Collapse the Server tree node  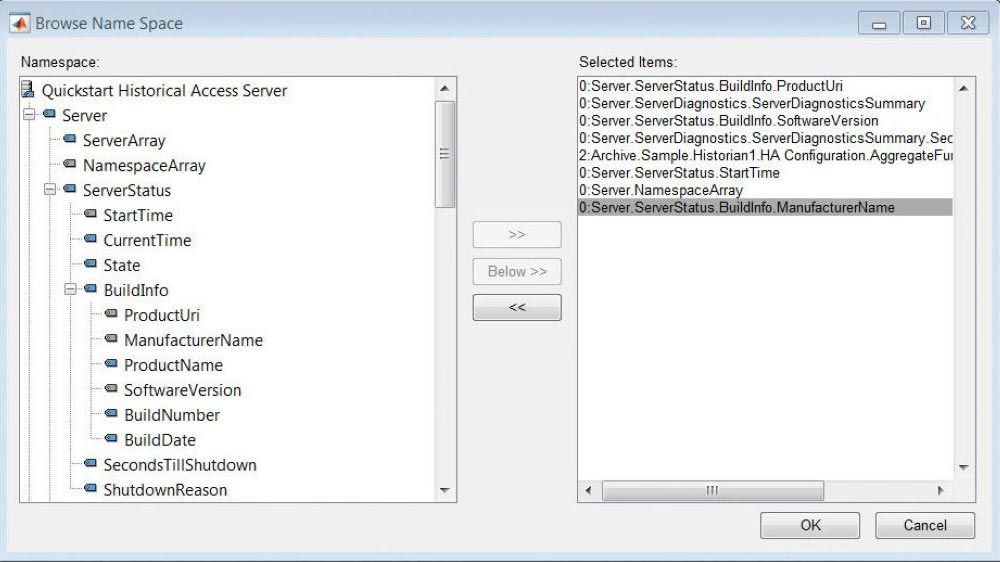coord(30,116)
